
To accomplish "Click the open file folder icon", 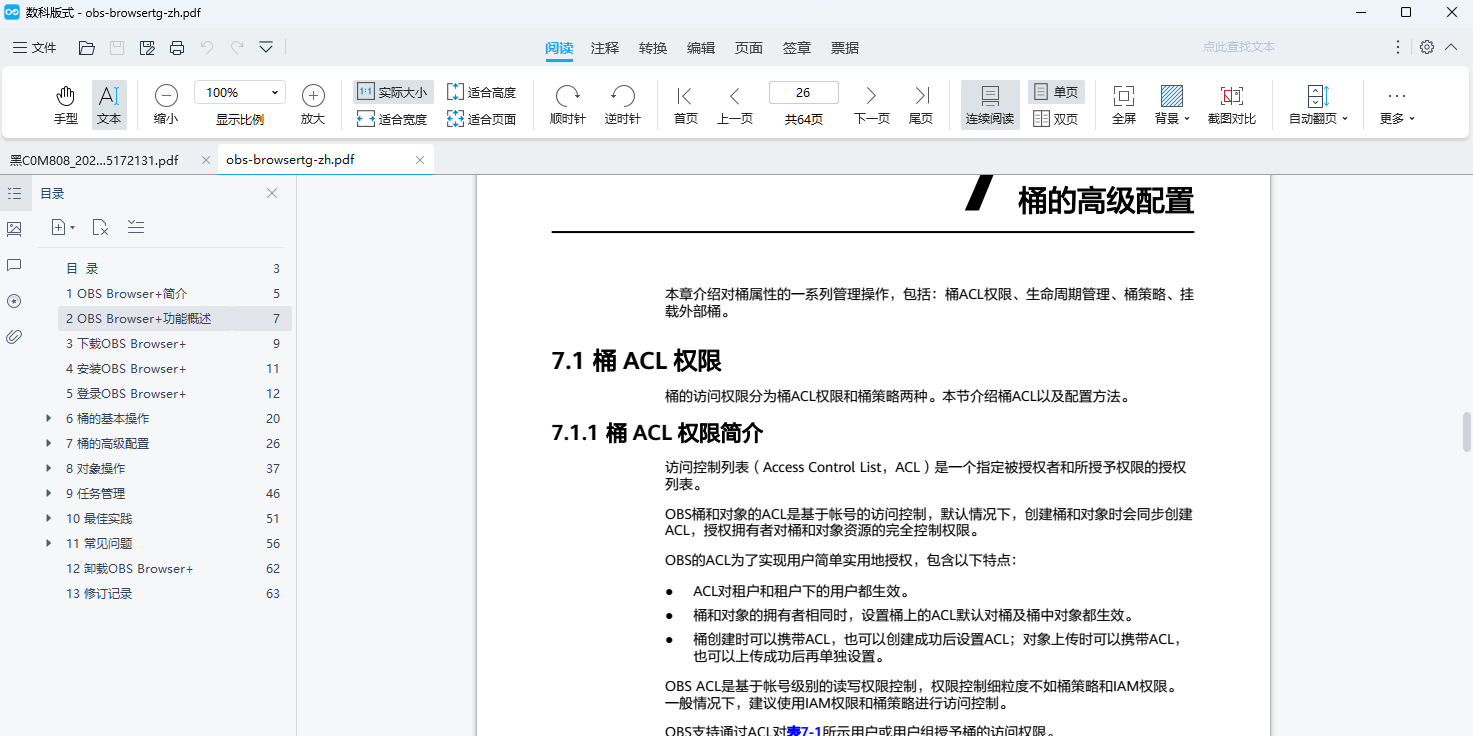I will point(87,48).
